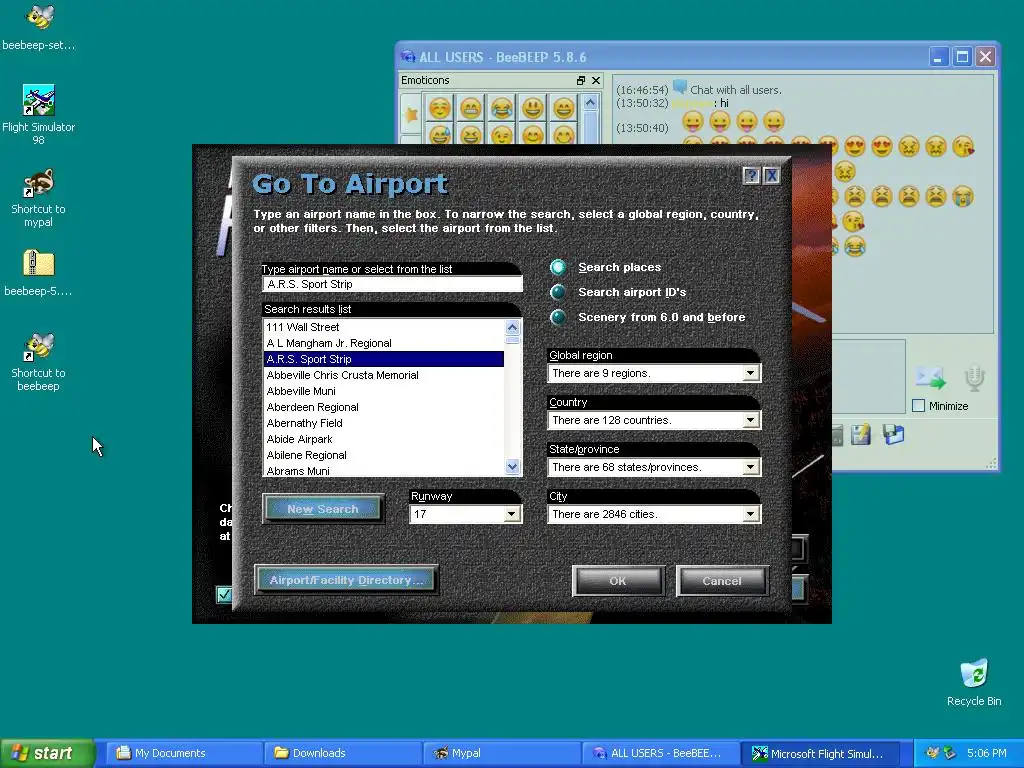Select Abrams Muni in results
This screenshot has width=1024, height=768.
point(384,470)
